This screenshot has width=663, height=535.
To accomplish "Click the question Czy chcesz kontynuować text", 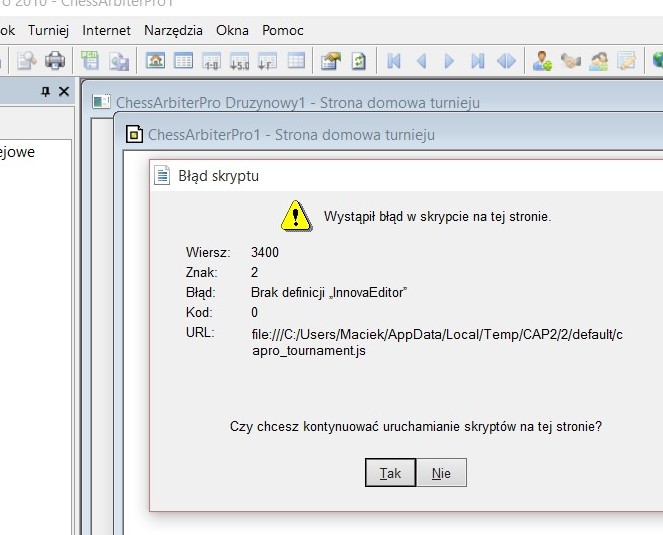I will click(416, 426).
